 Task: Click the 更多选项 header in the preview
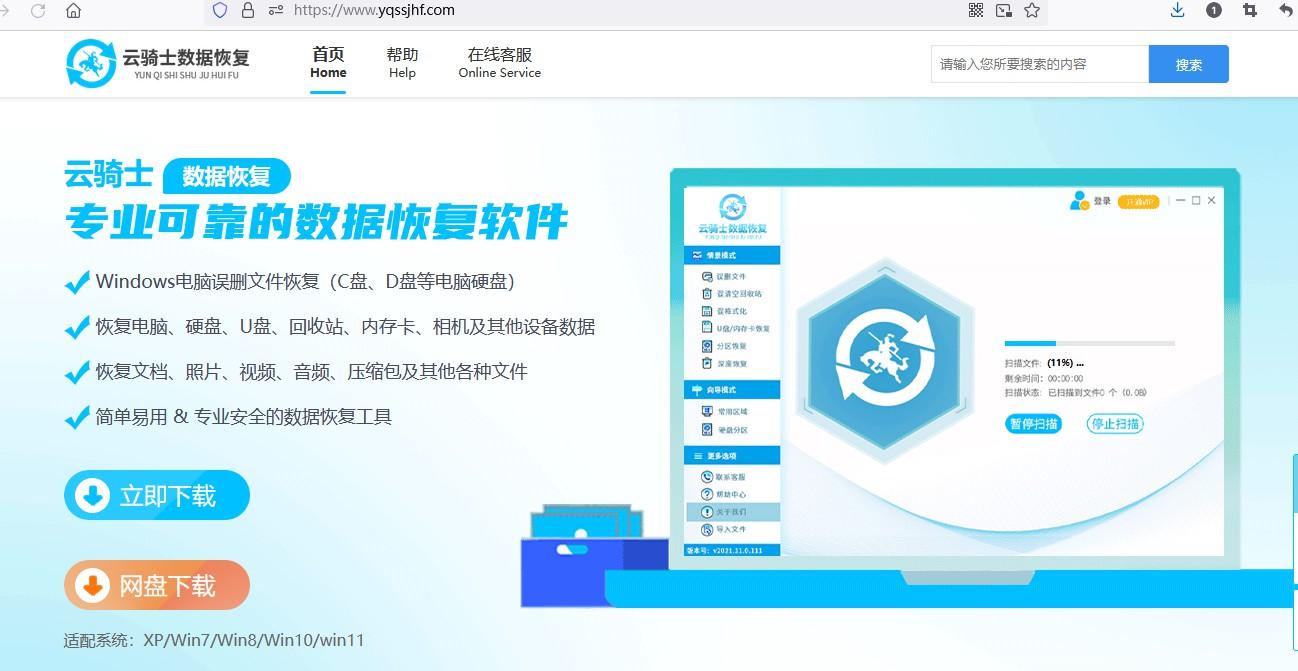pyautogui.click(x=731, y=455)
